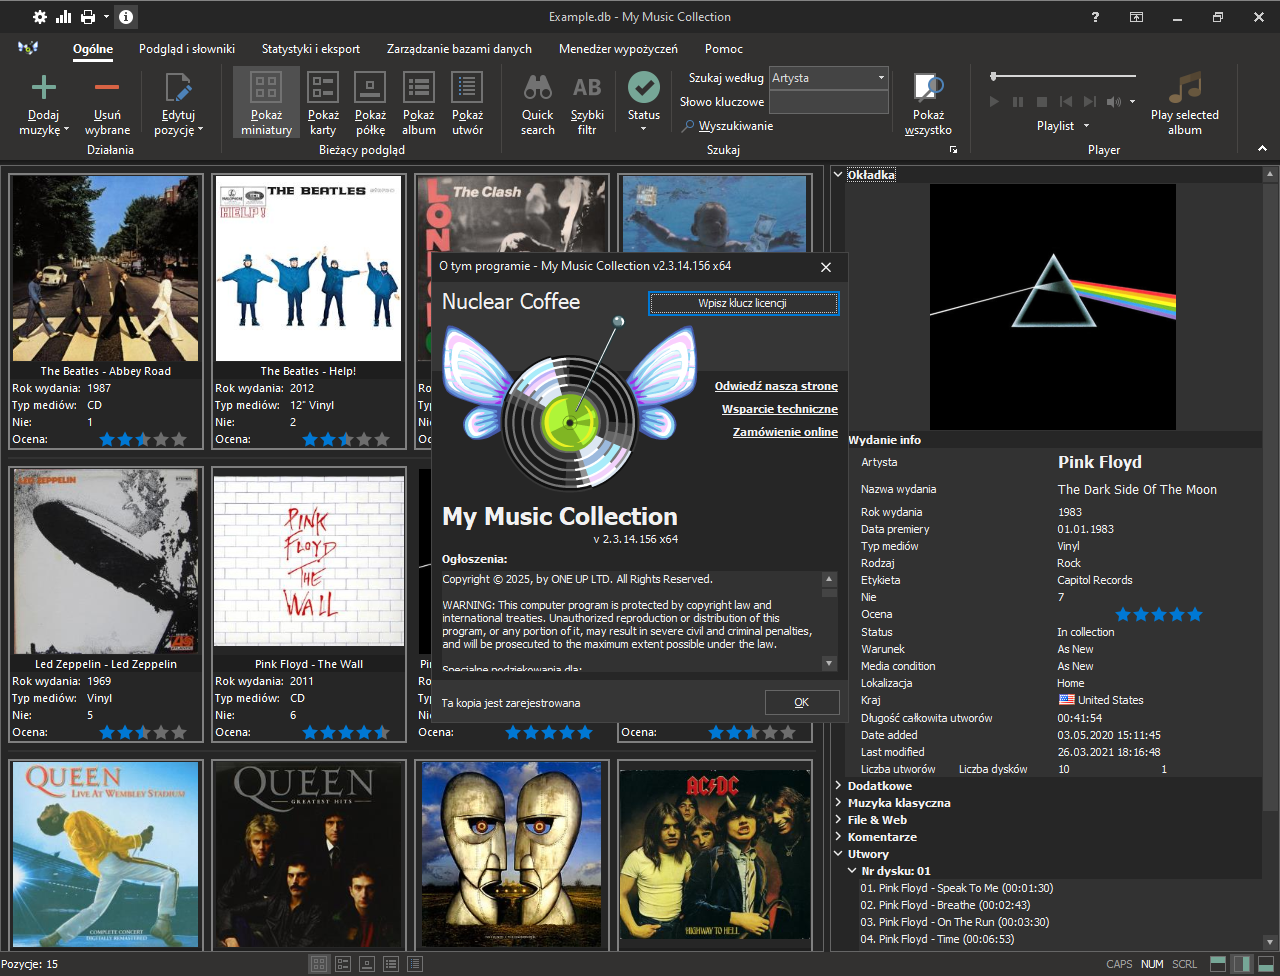
Task: Click the Wpisz klucz licencji button
Action: pyautogui.click(x=743, y=303)
